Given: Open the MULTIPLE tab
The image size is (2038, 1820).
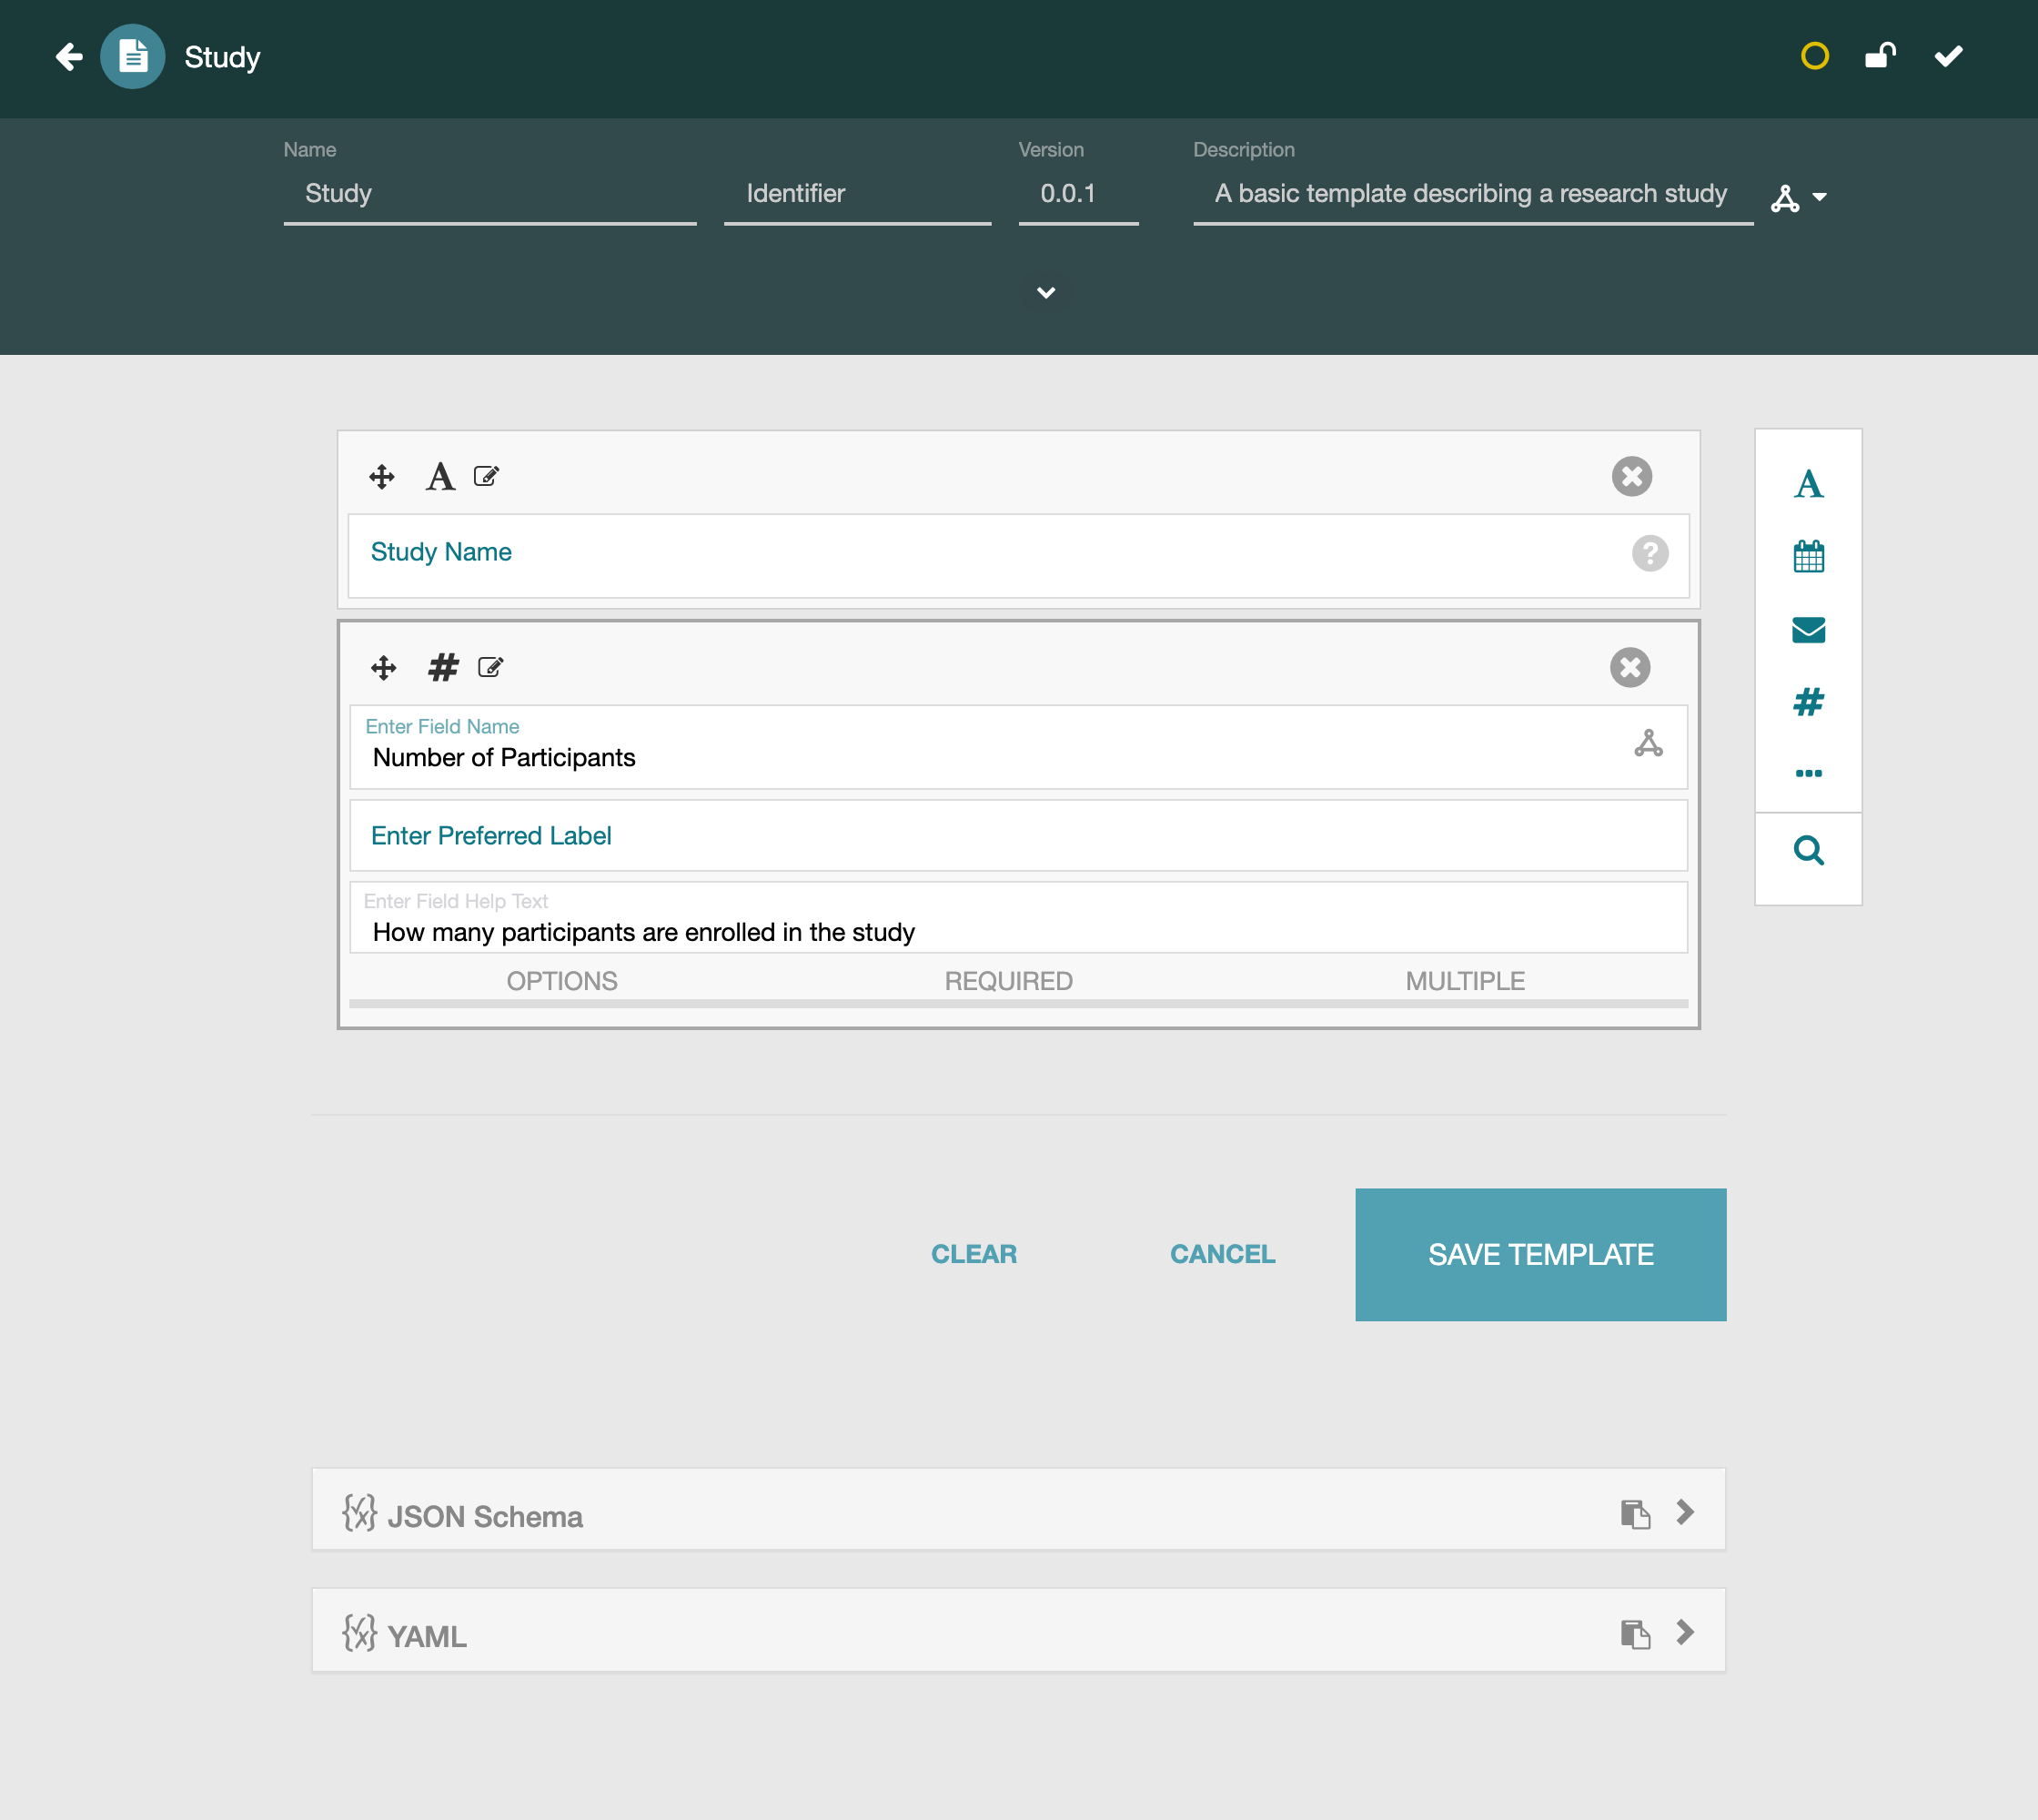Looking at the screenshot, I should click(x=1465, y=982).
